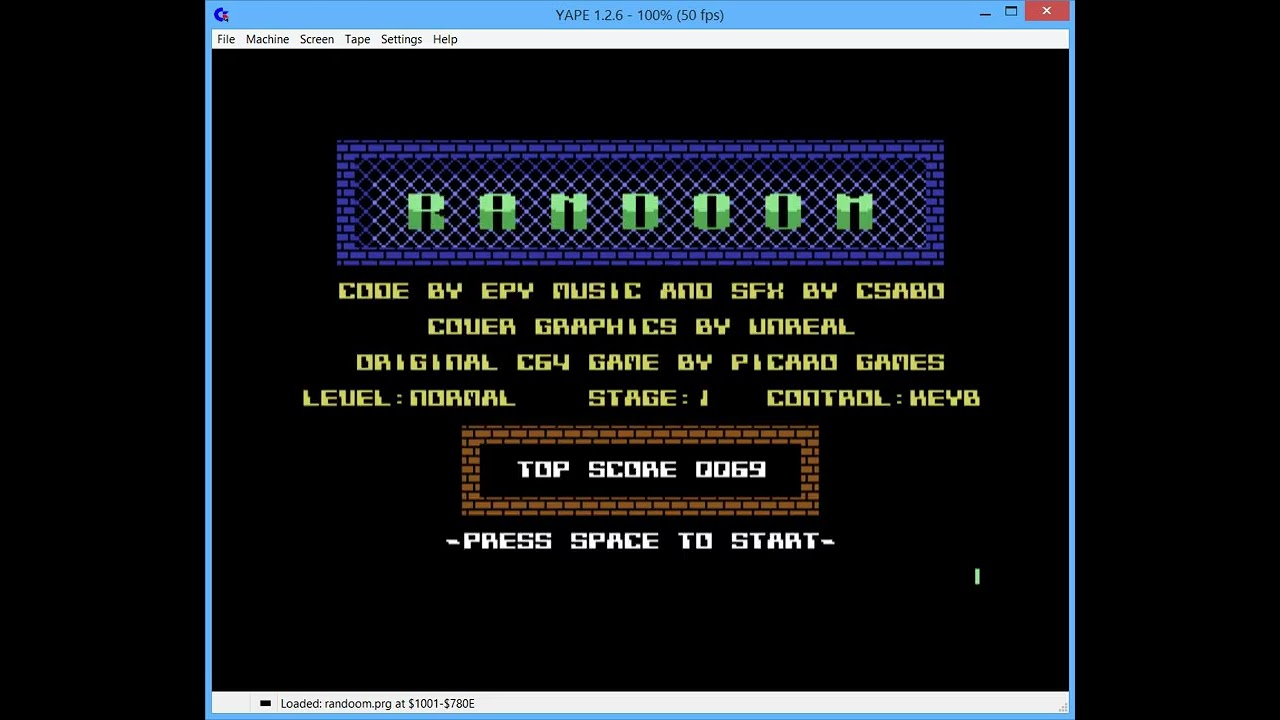Click the window title 'YAPE 1.2.6 - 100% (50 fps)'
The height and width of the screenshot is (720, 1280).
tap(640, 14)
